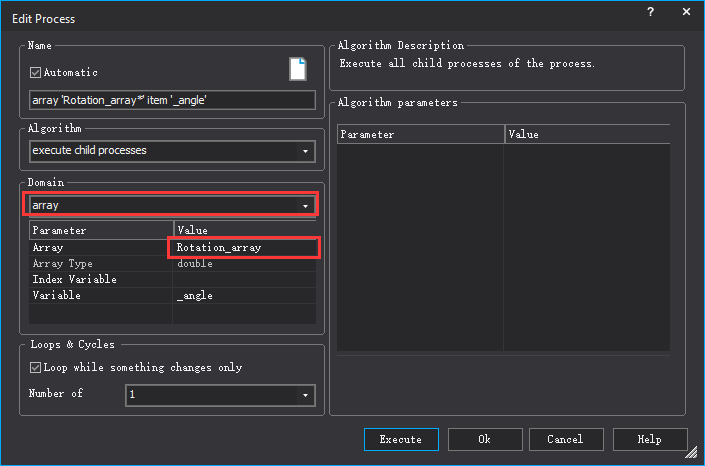The image size is (705, 466).
Task: Open Help for this dialog
Action: click(x=649, y=439)
